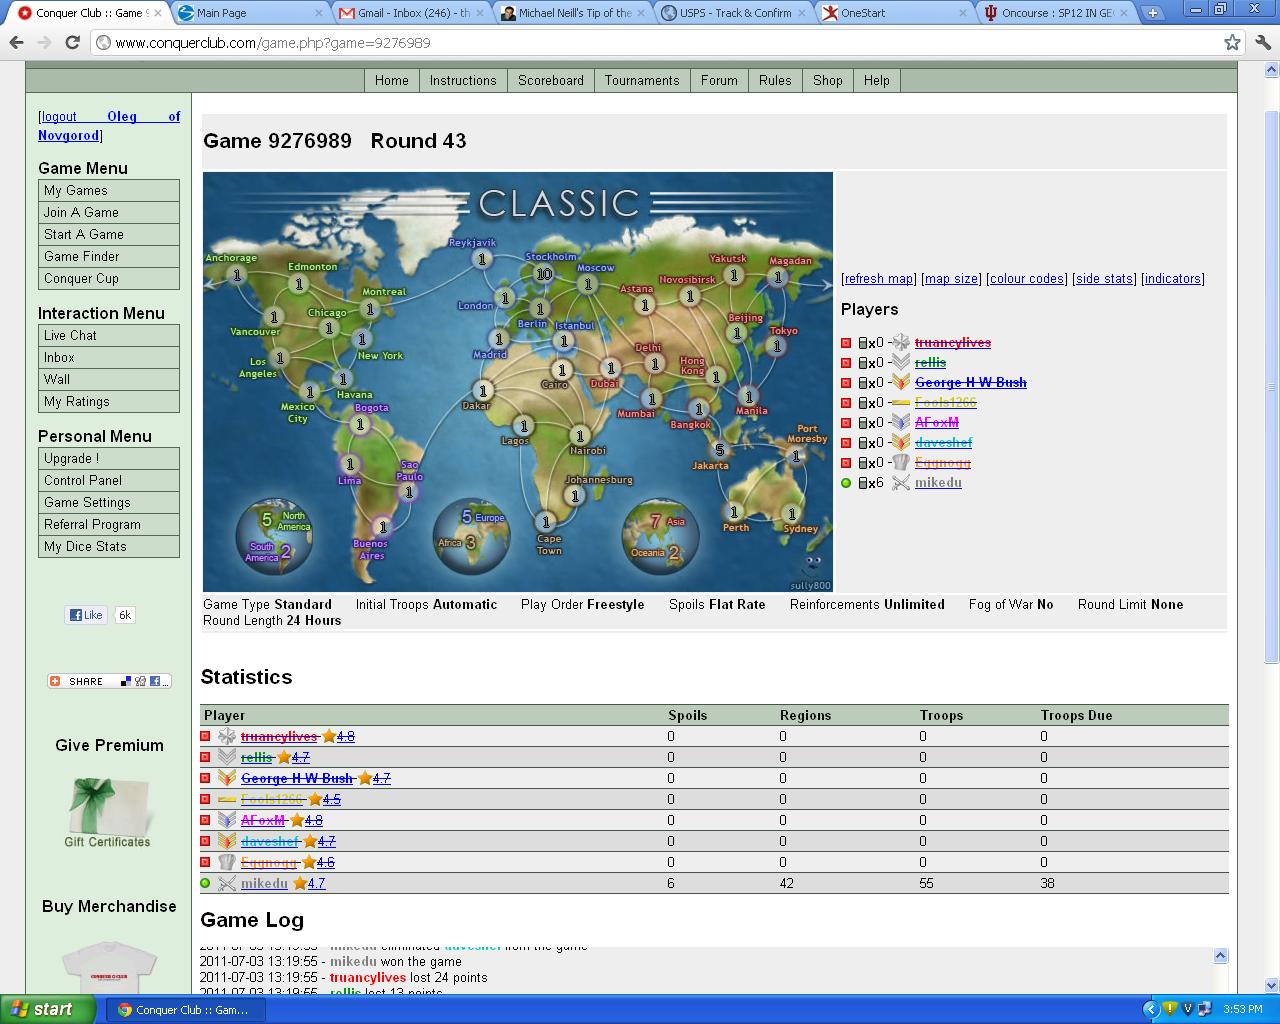Click the Jakarta army circle showing 5
Screen dimensions: 1280x1024
719,450
